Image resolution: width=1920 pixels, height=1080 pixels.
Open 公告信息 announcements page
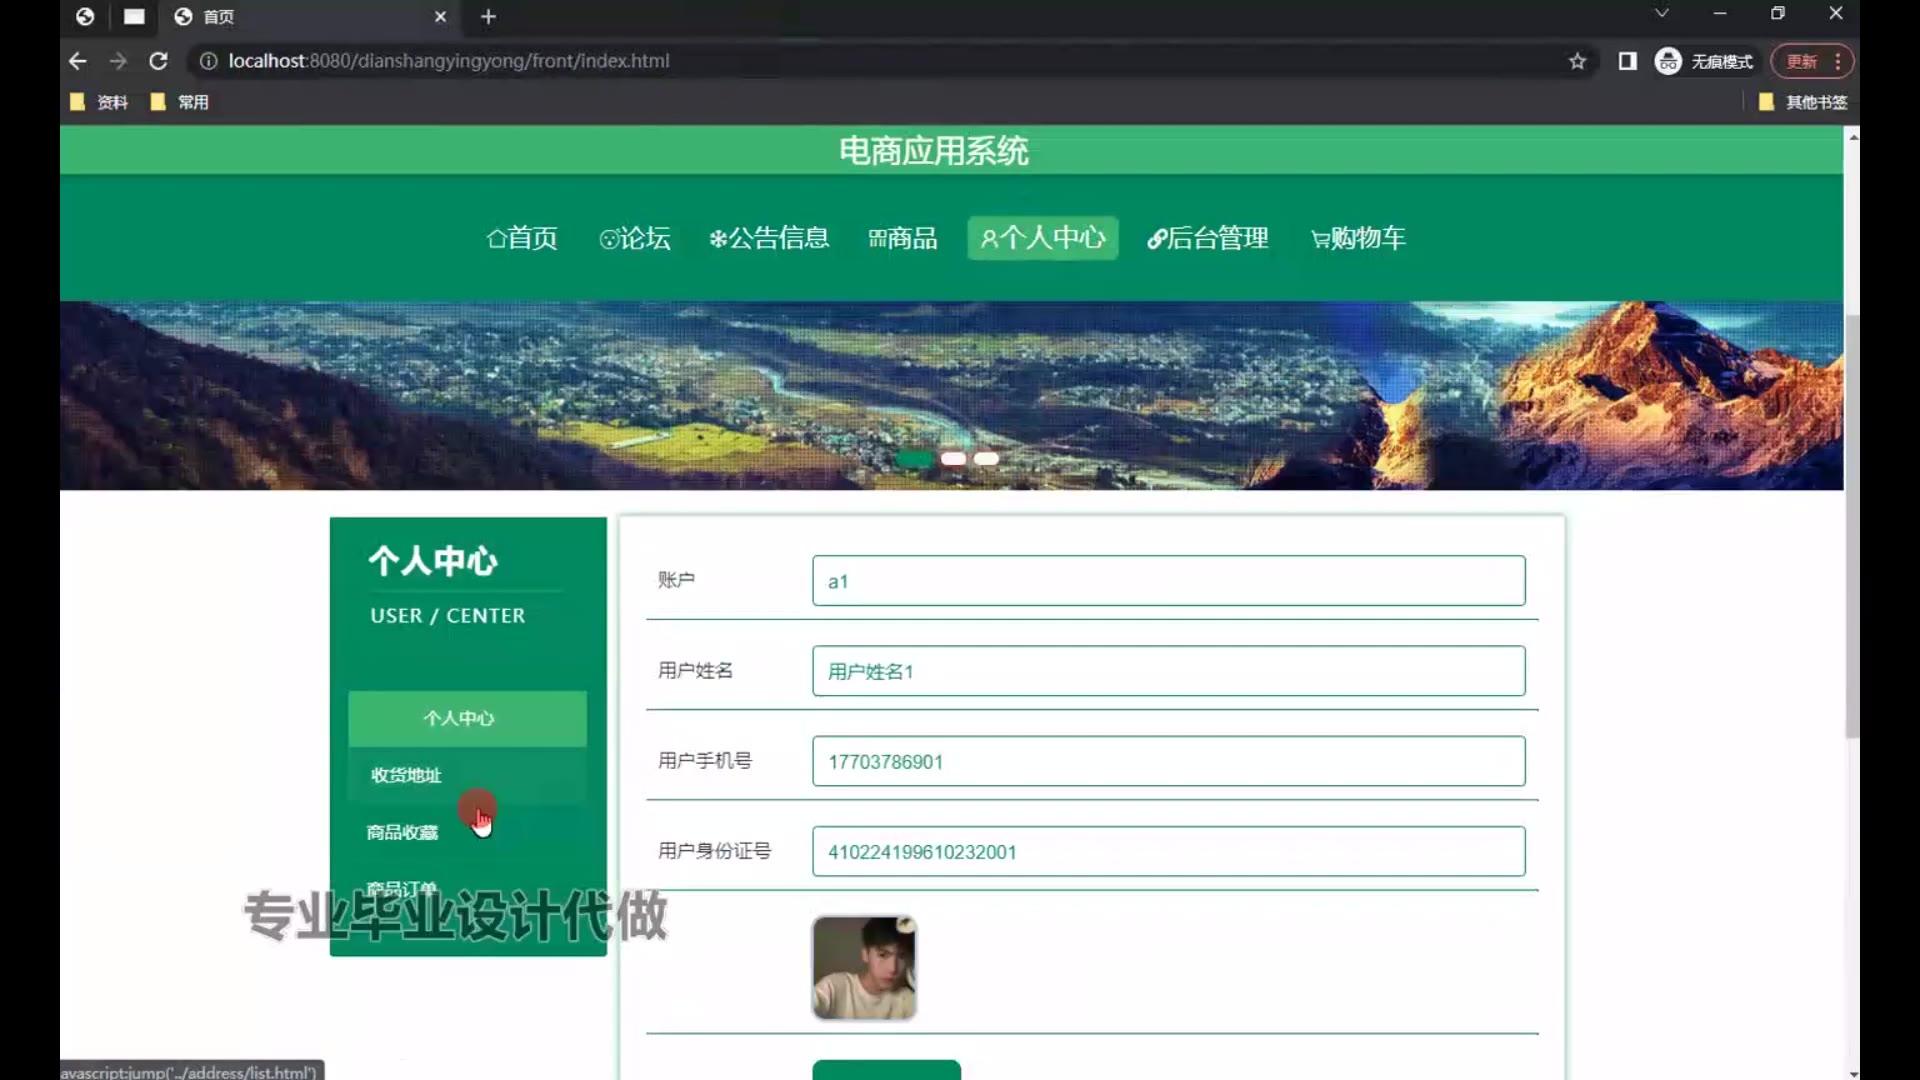point(769,238)
